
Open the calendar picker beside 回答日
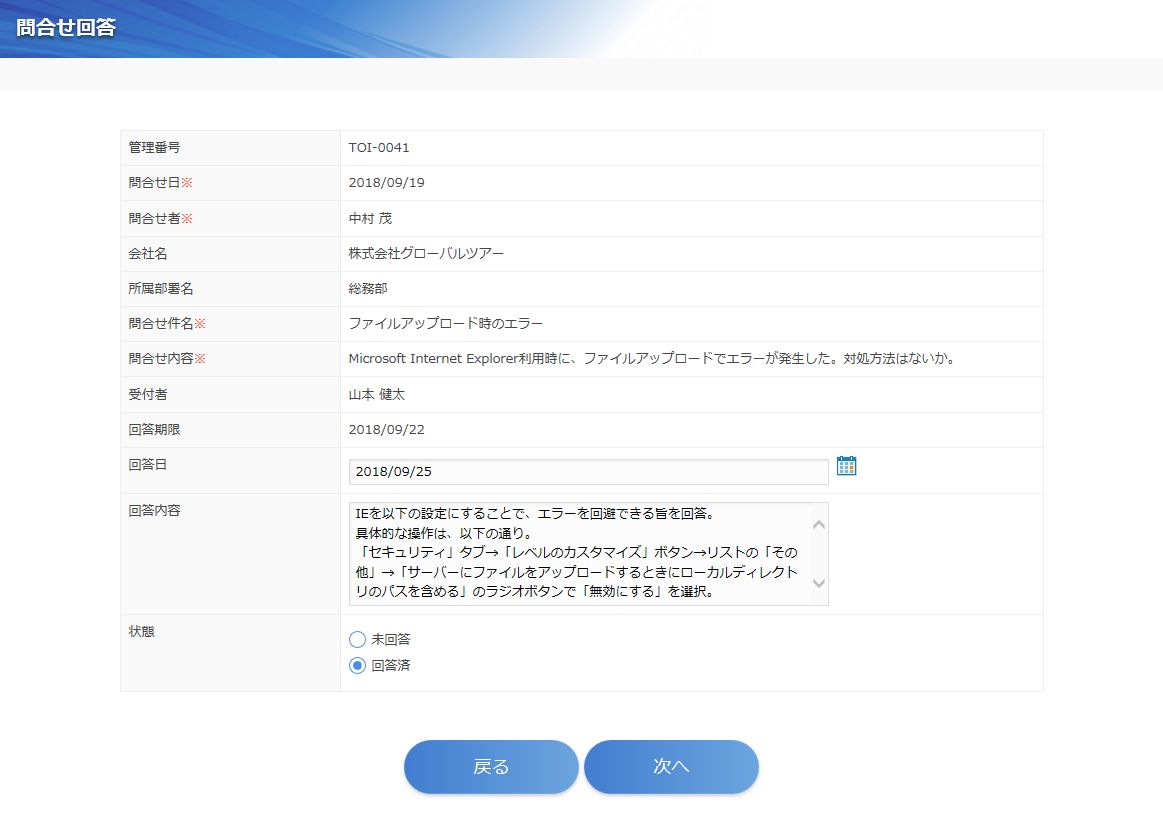[x=846, y=466]
